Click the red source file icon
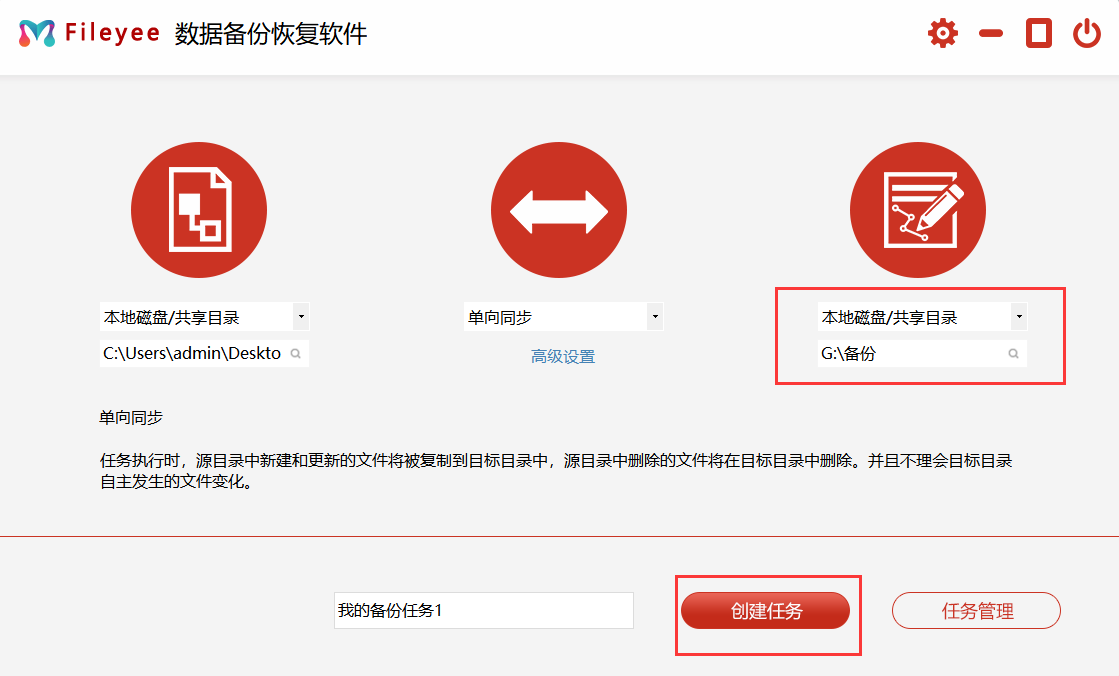 (199, 210)
